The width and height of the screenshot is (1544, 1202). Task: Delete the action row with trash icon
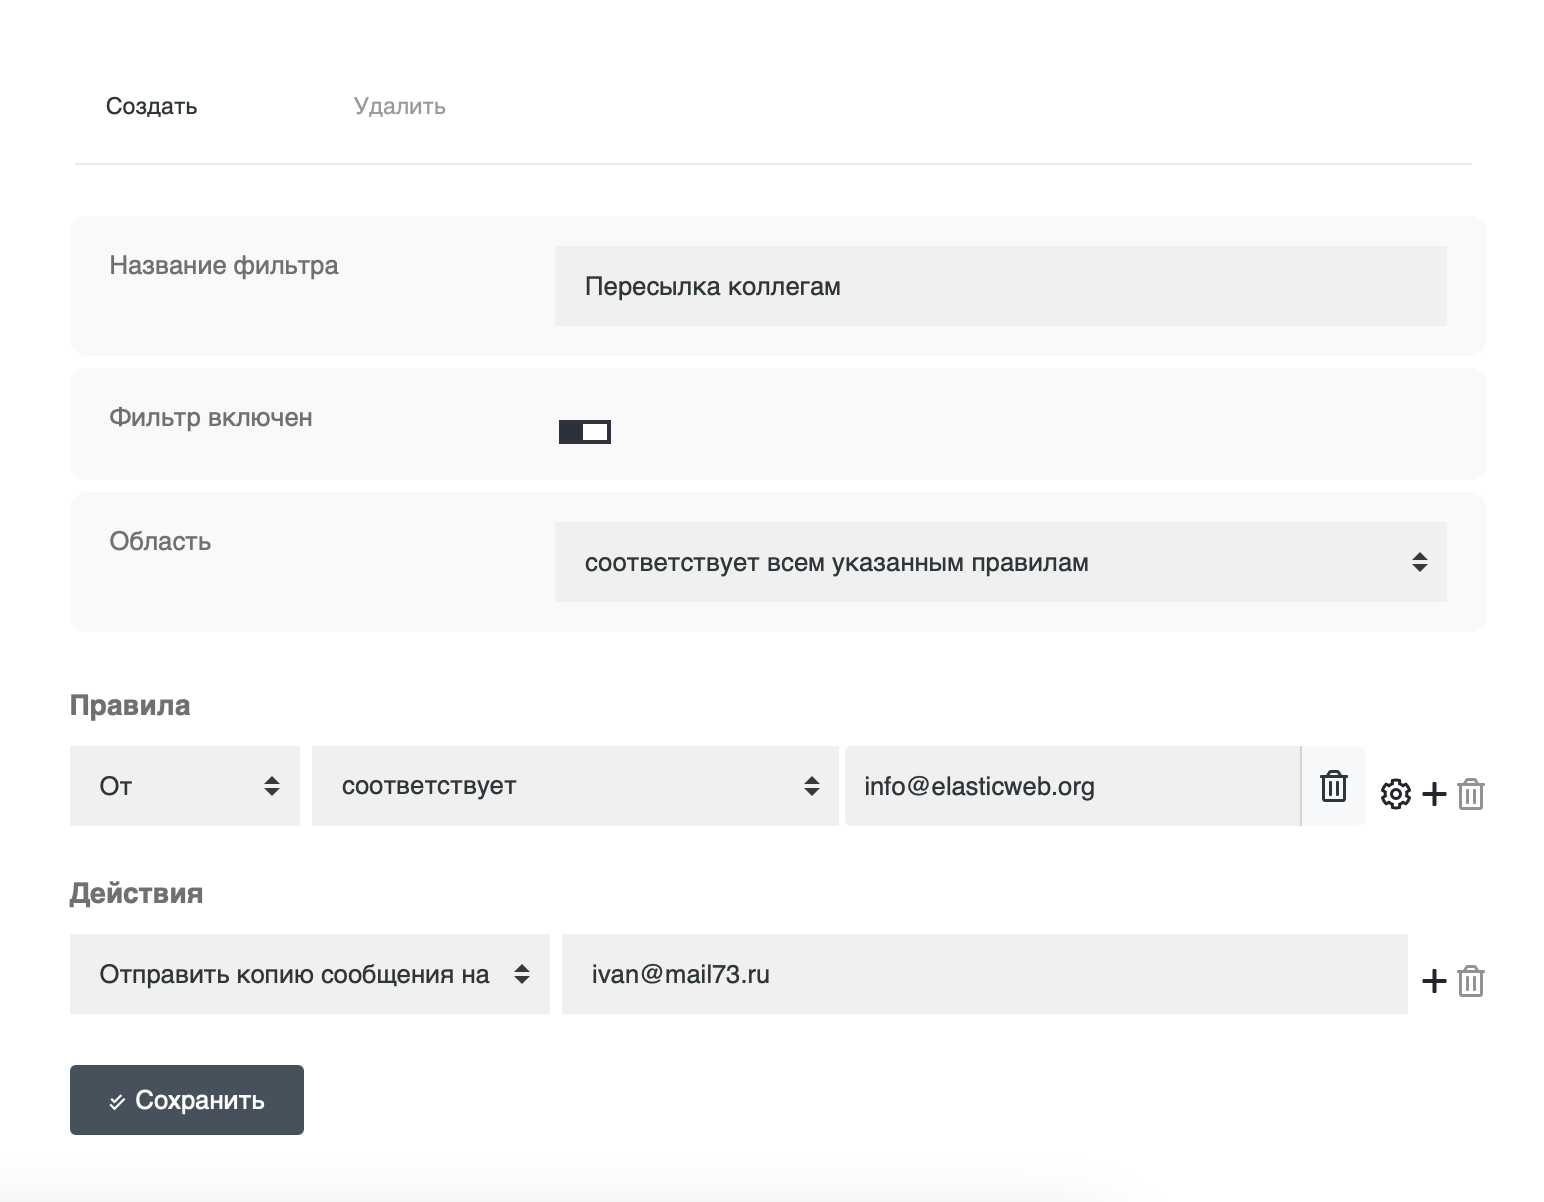pos(1471,981)
